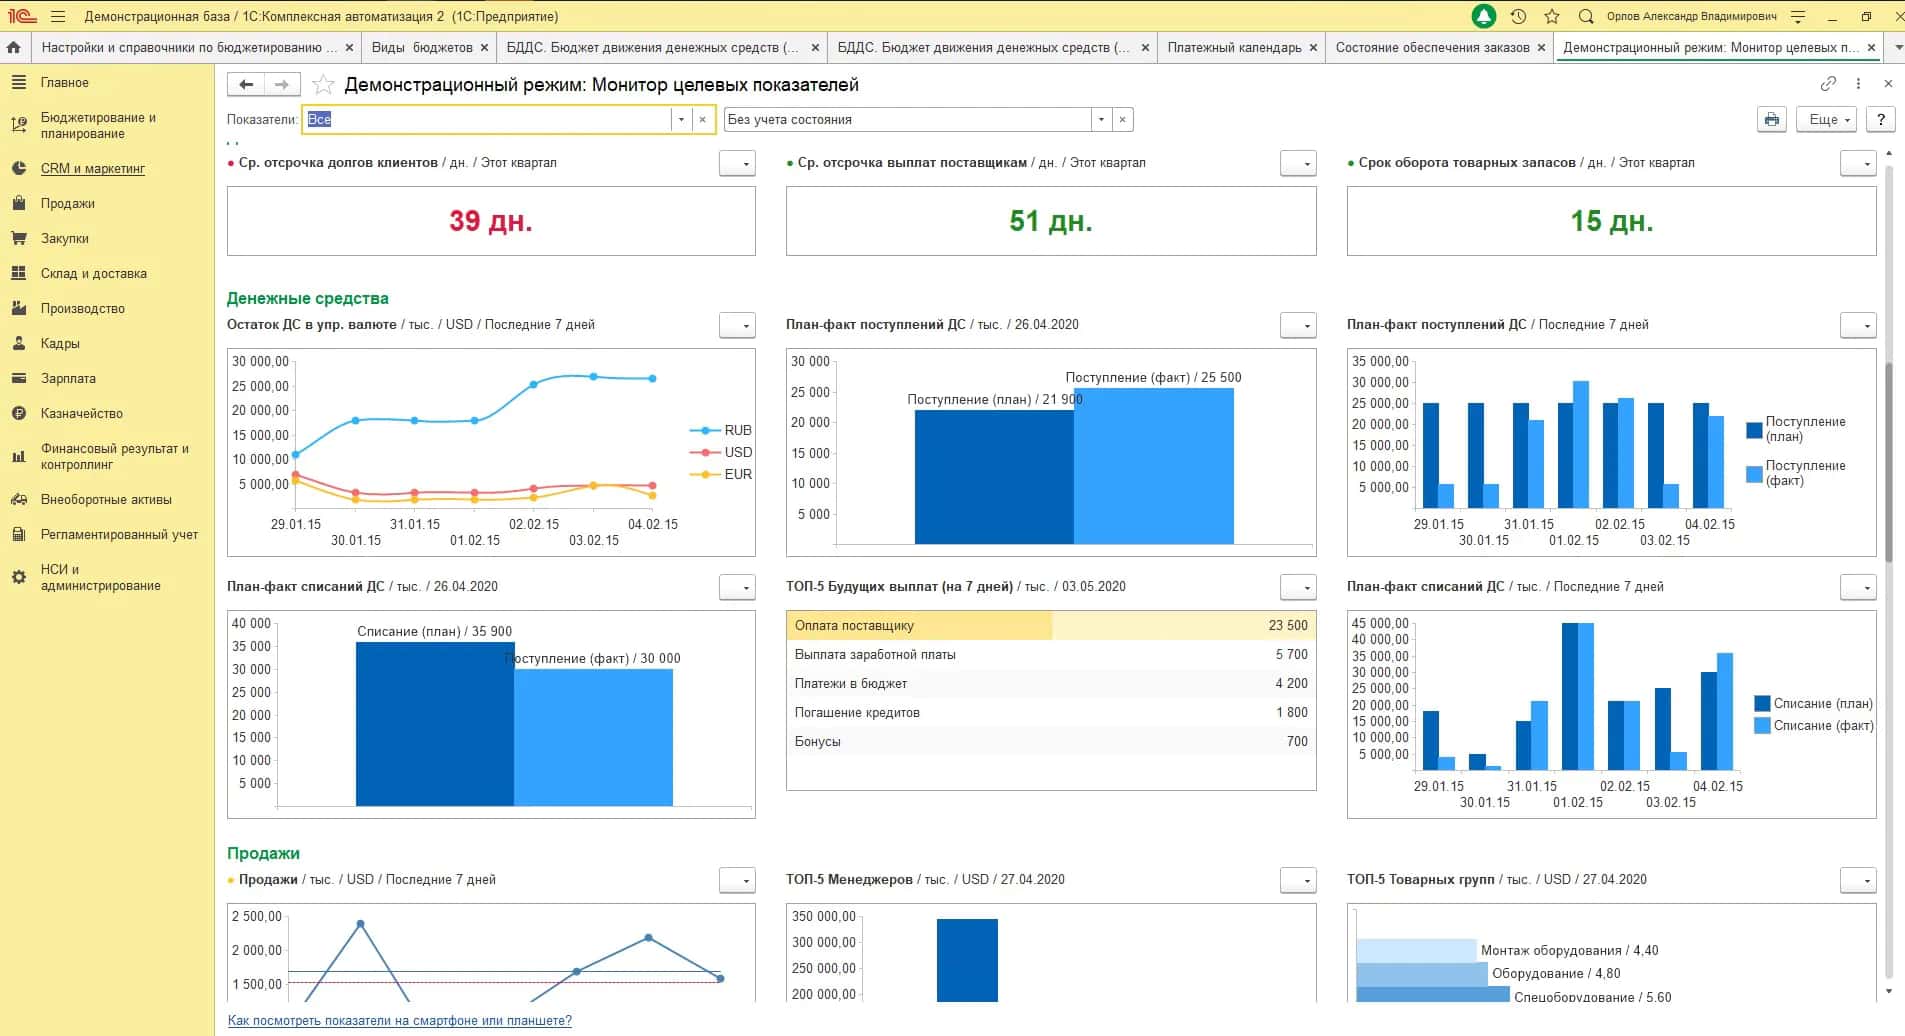This screenshot has height=1036, width=1905.
Task: Open the Без учета состояния dropdown
Action: tap(1101, 119)
